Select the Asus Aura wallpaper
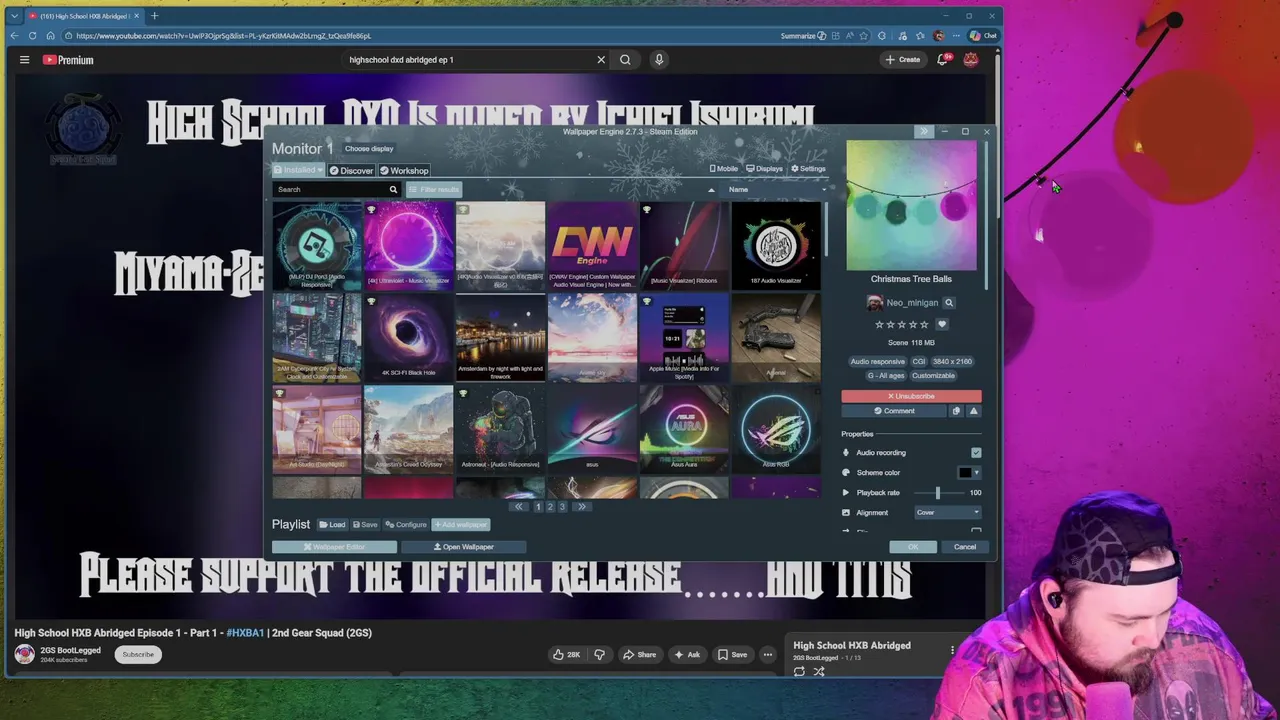The image size is (1280, 720). click(x=684, y=429)
